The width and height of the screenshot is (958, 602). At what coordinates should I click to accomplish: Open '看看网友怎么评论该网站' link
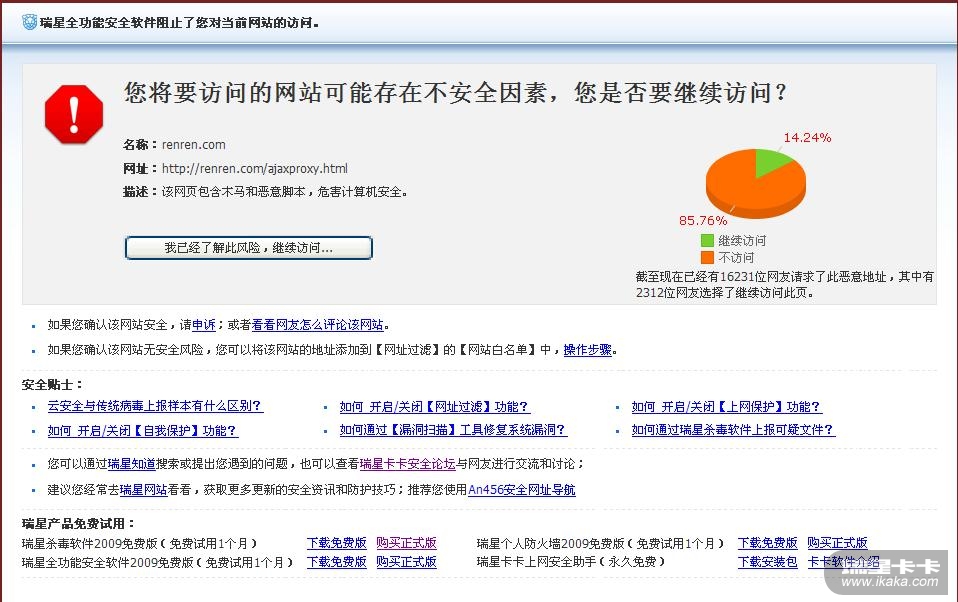coord(318,325)
